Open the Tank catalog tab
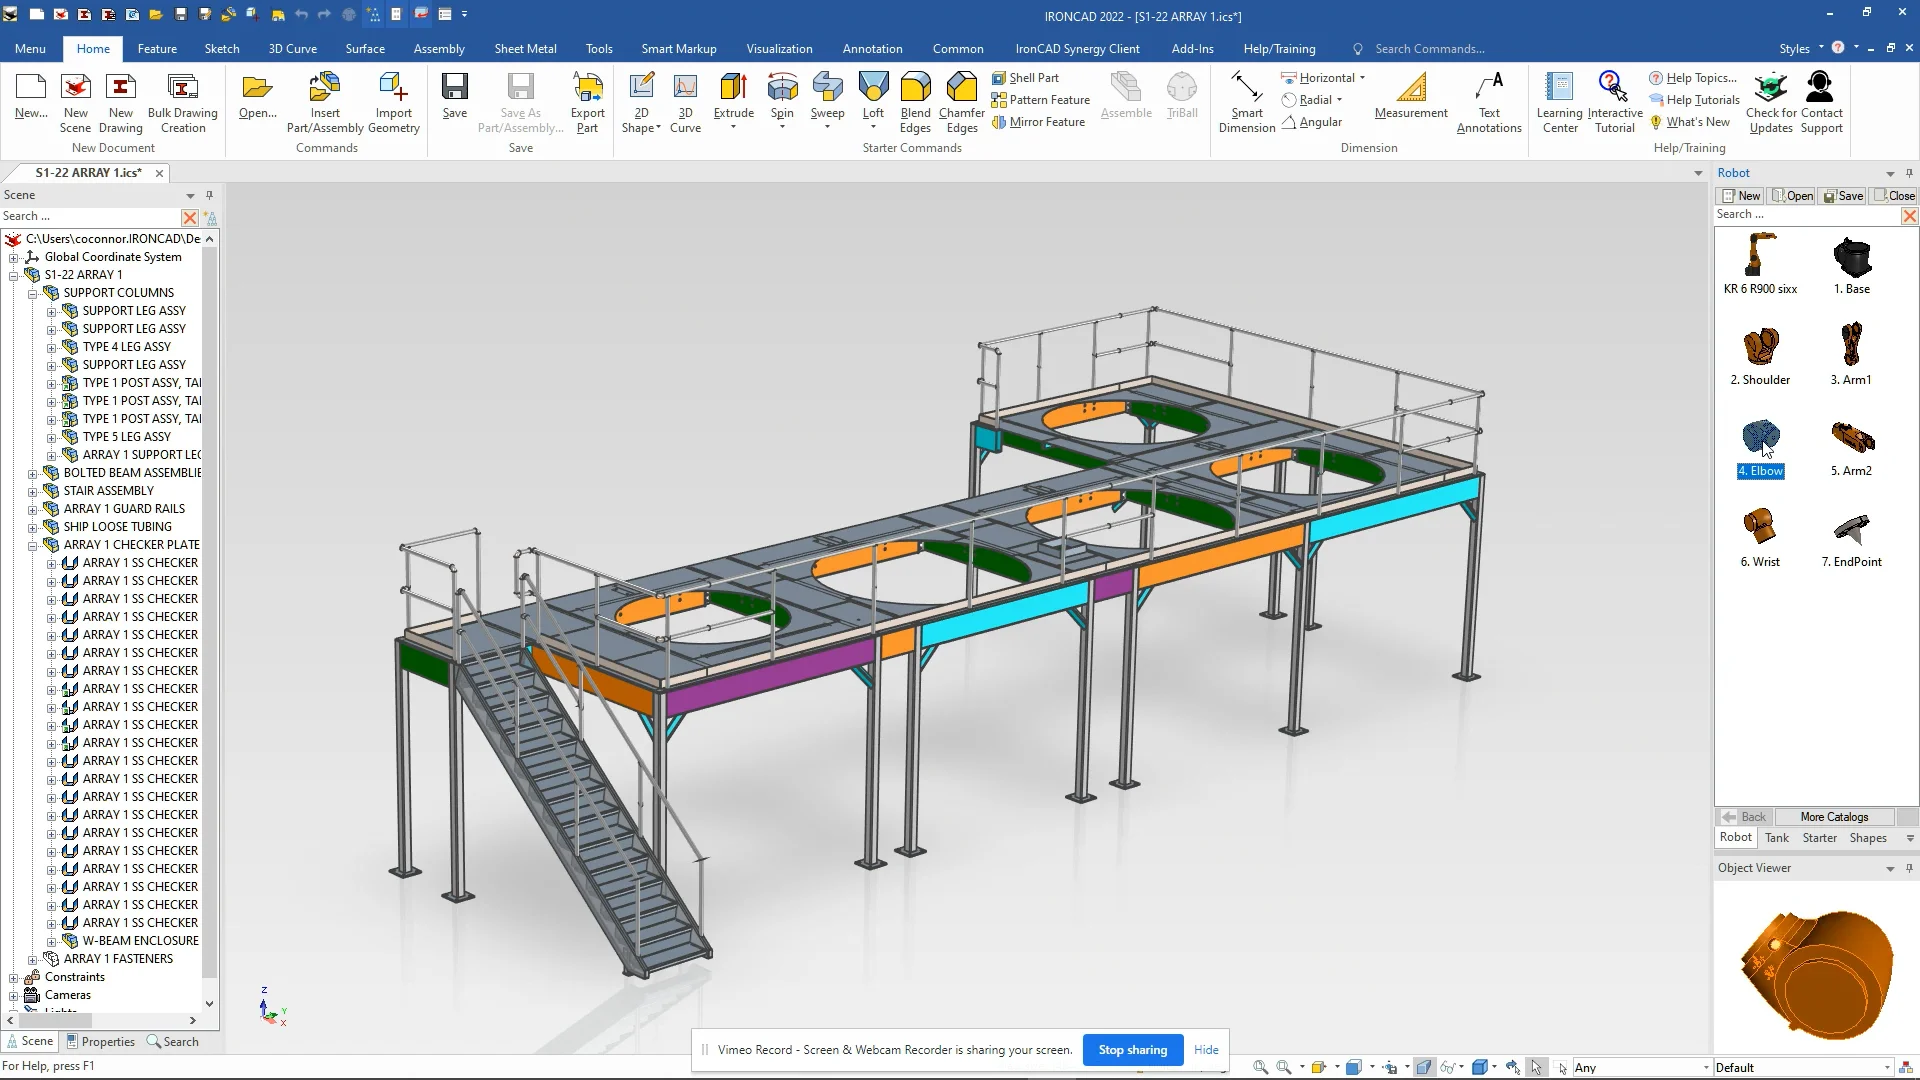The width and height of the screenshot is (1920, 1080). 1777,837
